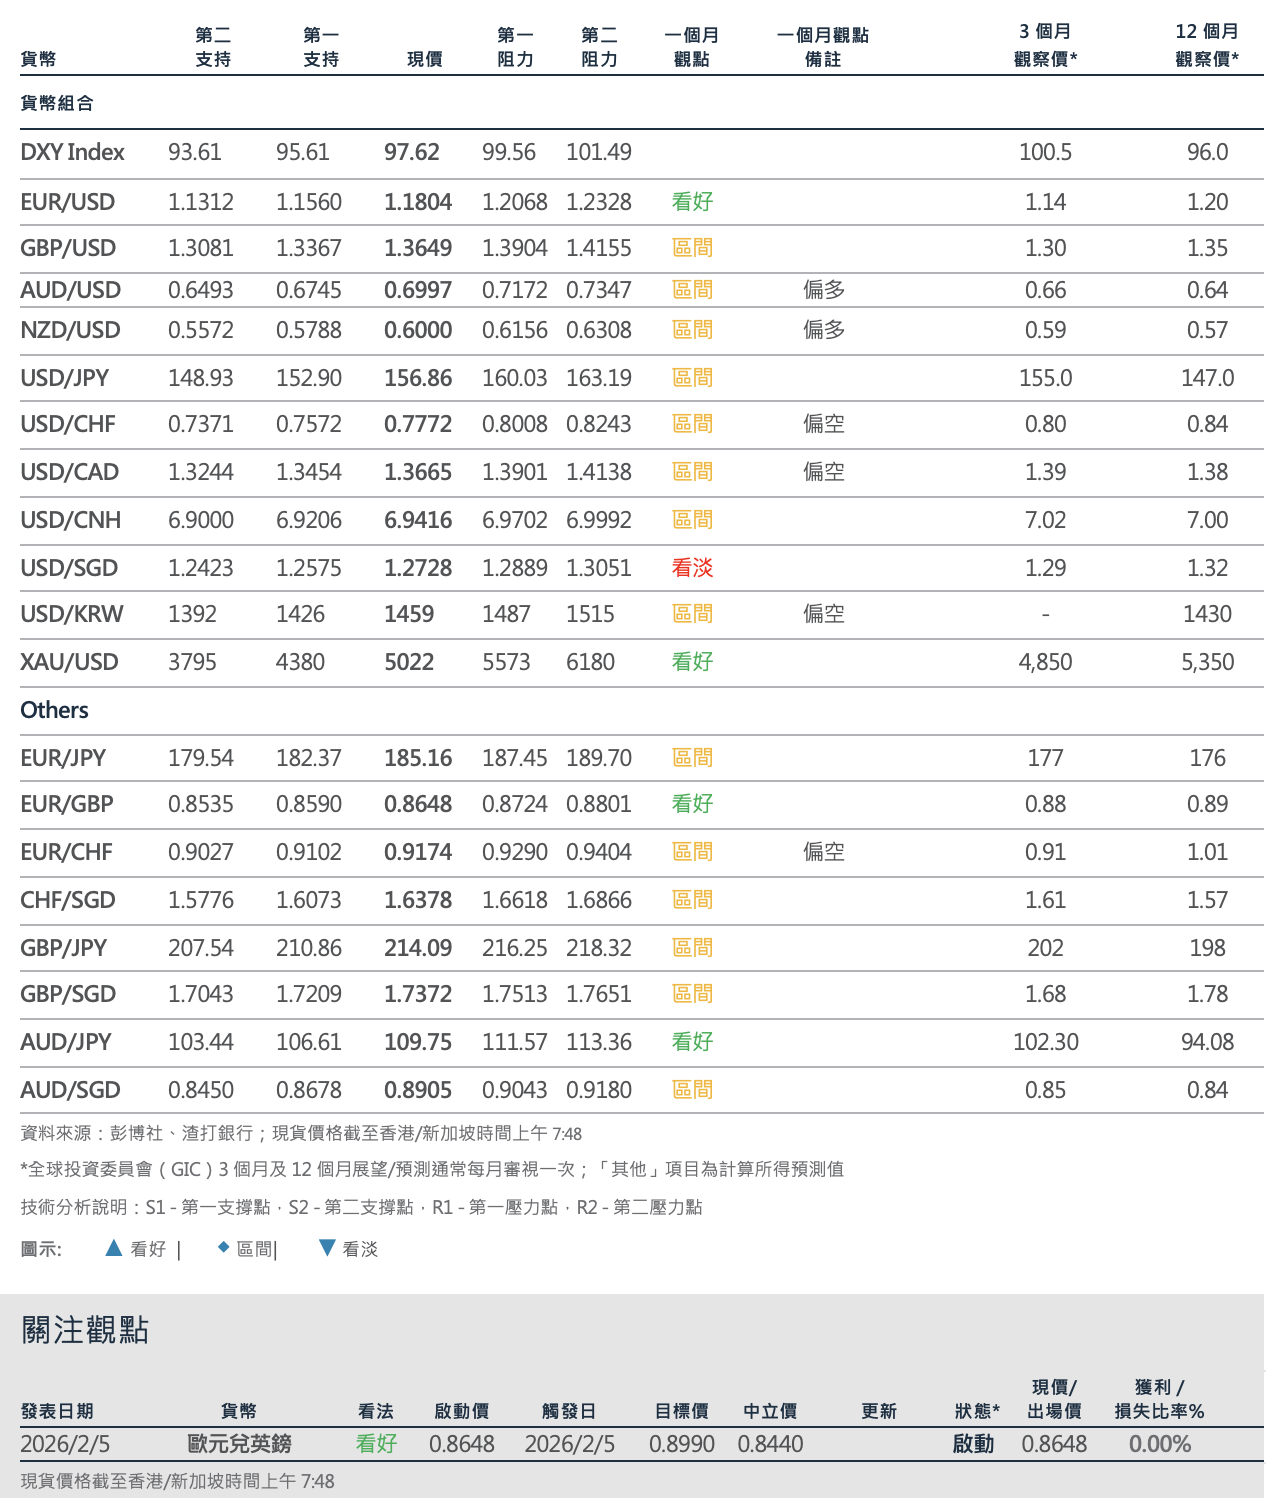This screenshot has height=1498, width=1266.
Task: Select 歐元兌英鎊 in the watchlist table
Action: pos(239,1444)
